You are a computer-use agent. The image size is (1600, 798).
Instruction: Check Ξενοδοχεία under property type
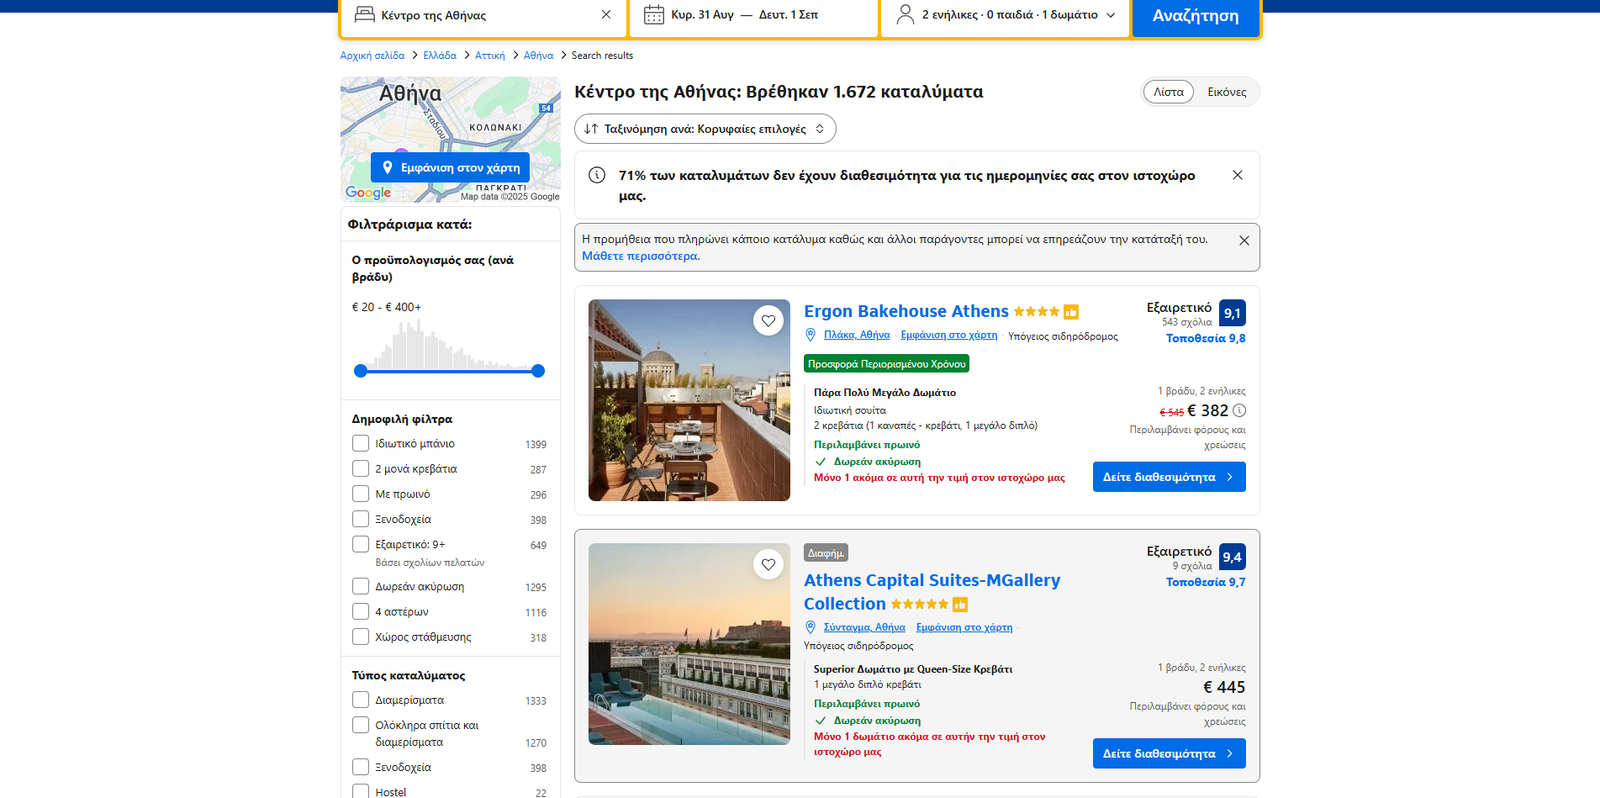(361, 767)
